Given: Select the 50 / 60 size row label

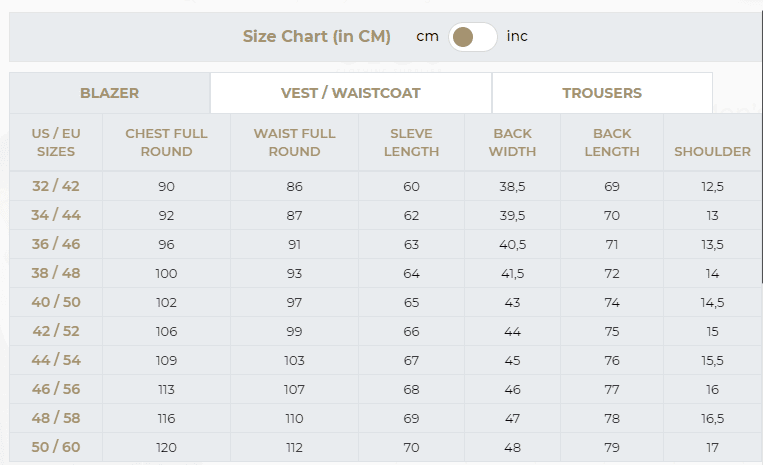Looking at the screenshot, I should 56,447.
